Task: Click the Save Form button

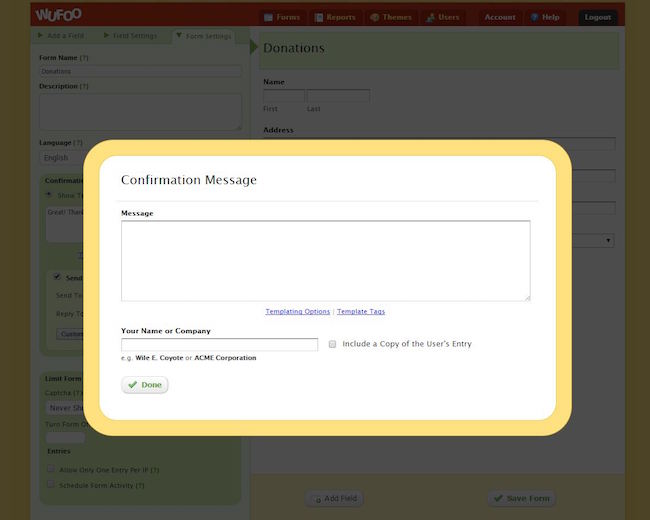Action: pyautogui.click(x=521, y=498)
